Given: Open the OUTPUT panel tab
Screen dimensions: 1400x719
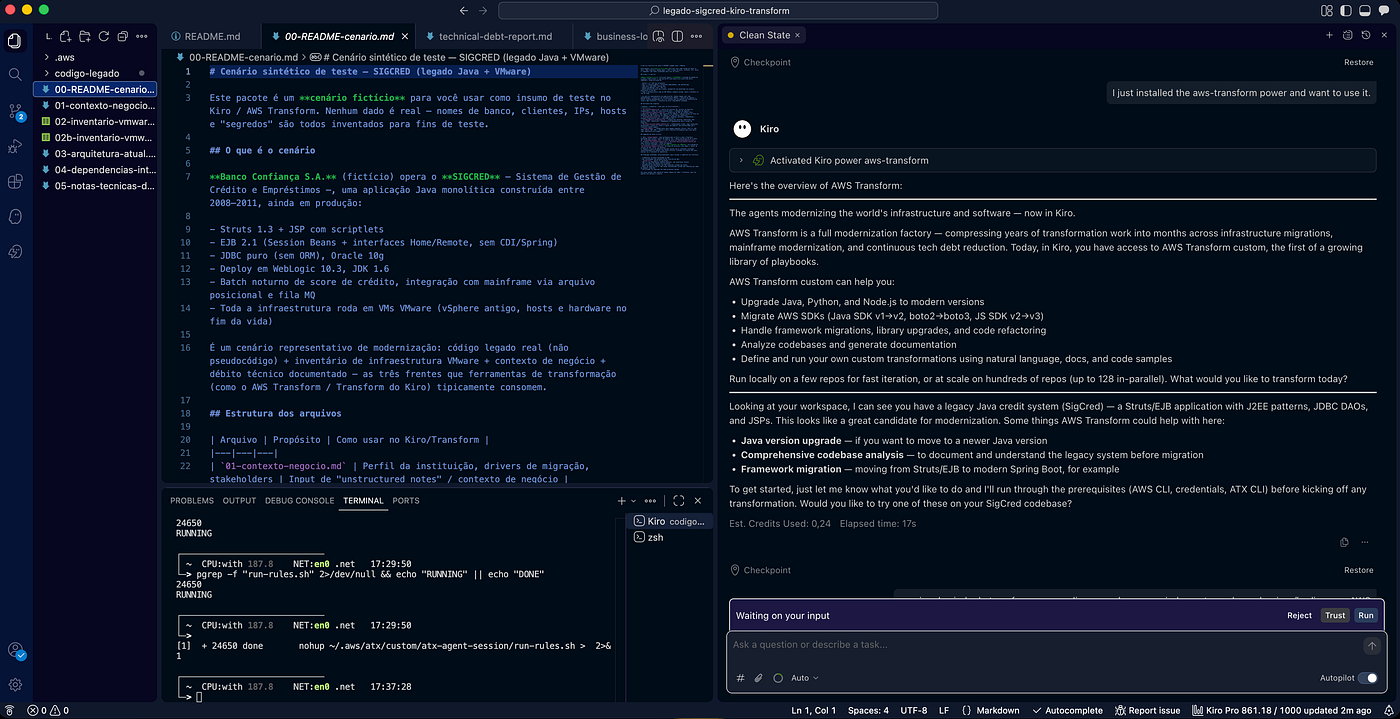Looking at the screenshot, I should click(x=239, y=500).
